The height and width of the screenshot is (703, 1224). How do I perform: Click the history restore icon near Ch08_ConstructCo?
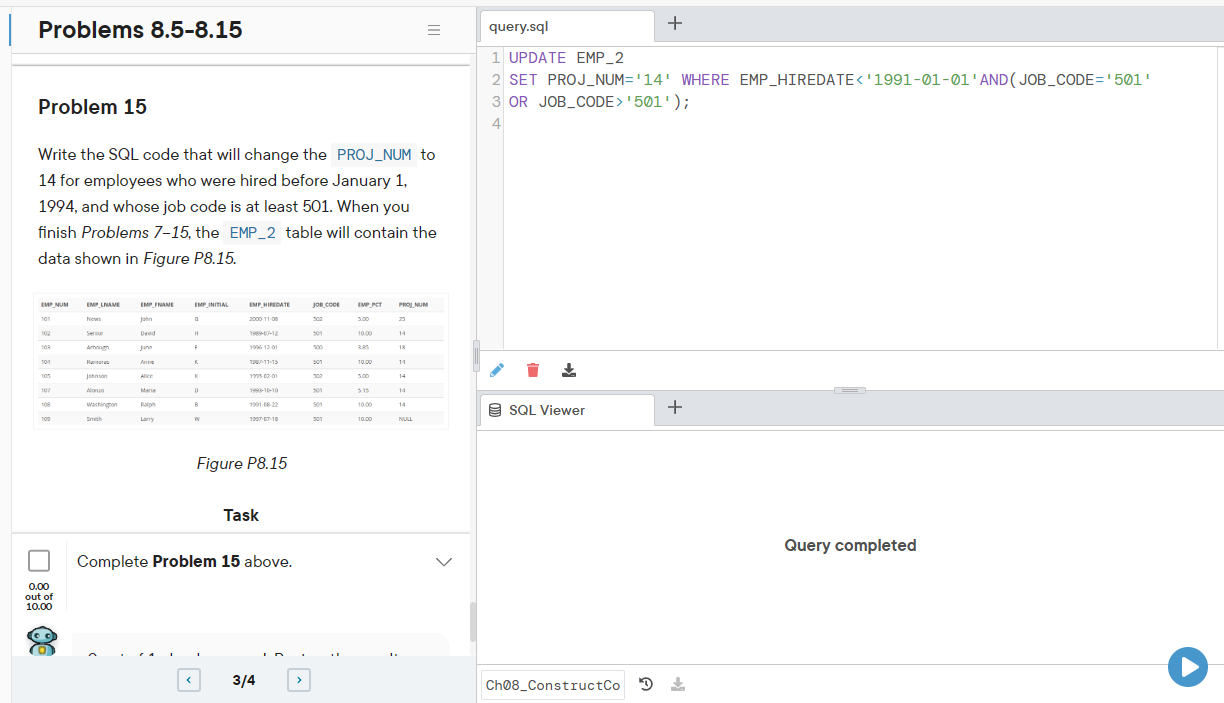click(646, 684)
